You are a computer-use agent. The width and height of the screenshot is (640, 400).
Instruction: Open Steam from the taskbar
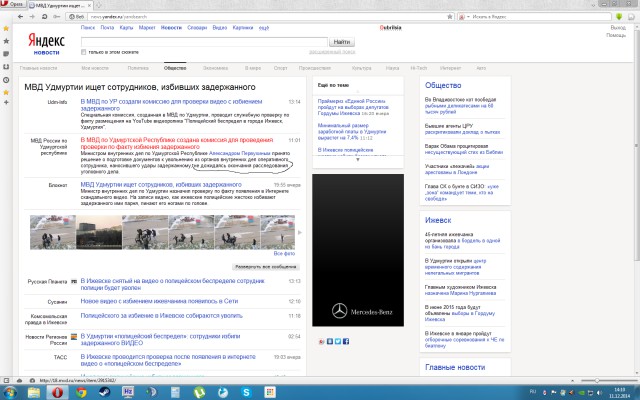pyautogui.click(x=105, y=393)
